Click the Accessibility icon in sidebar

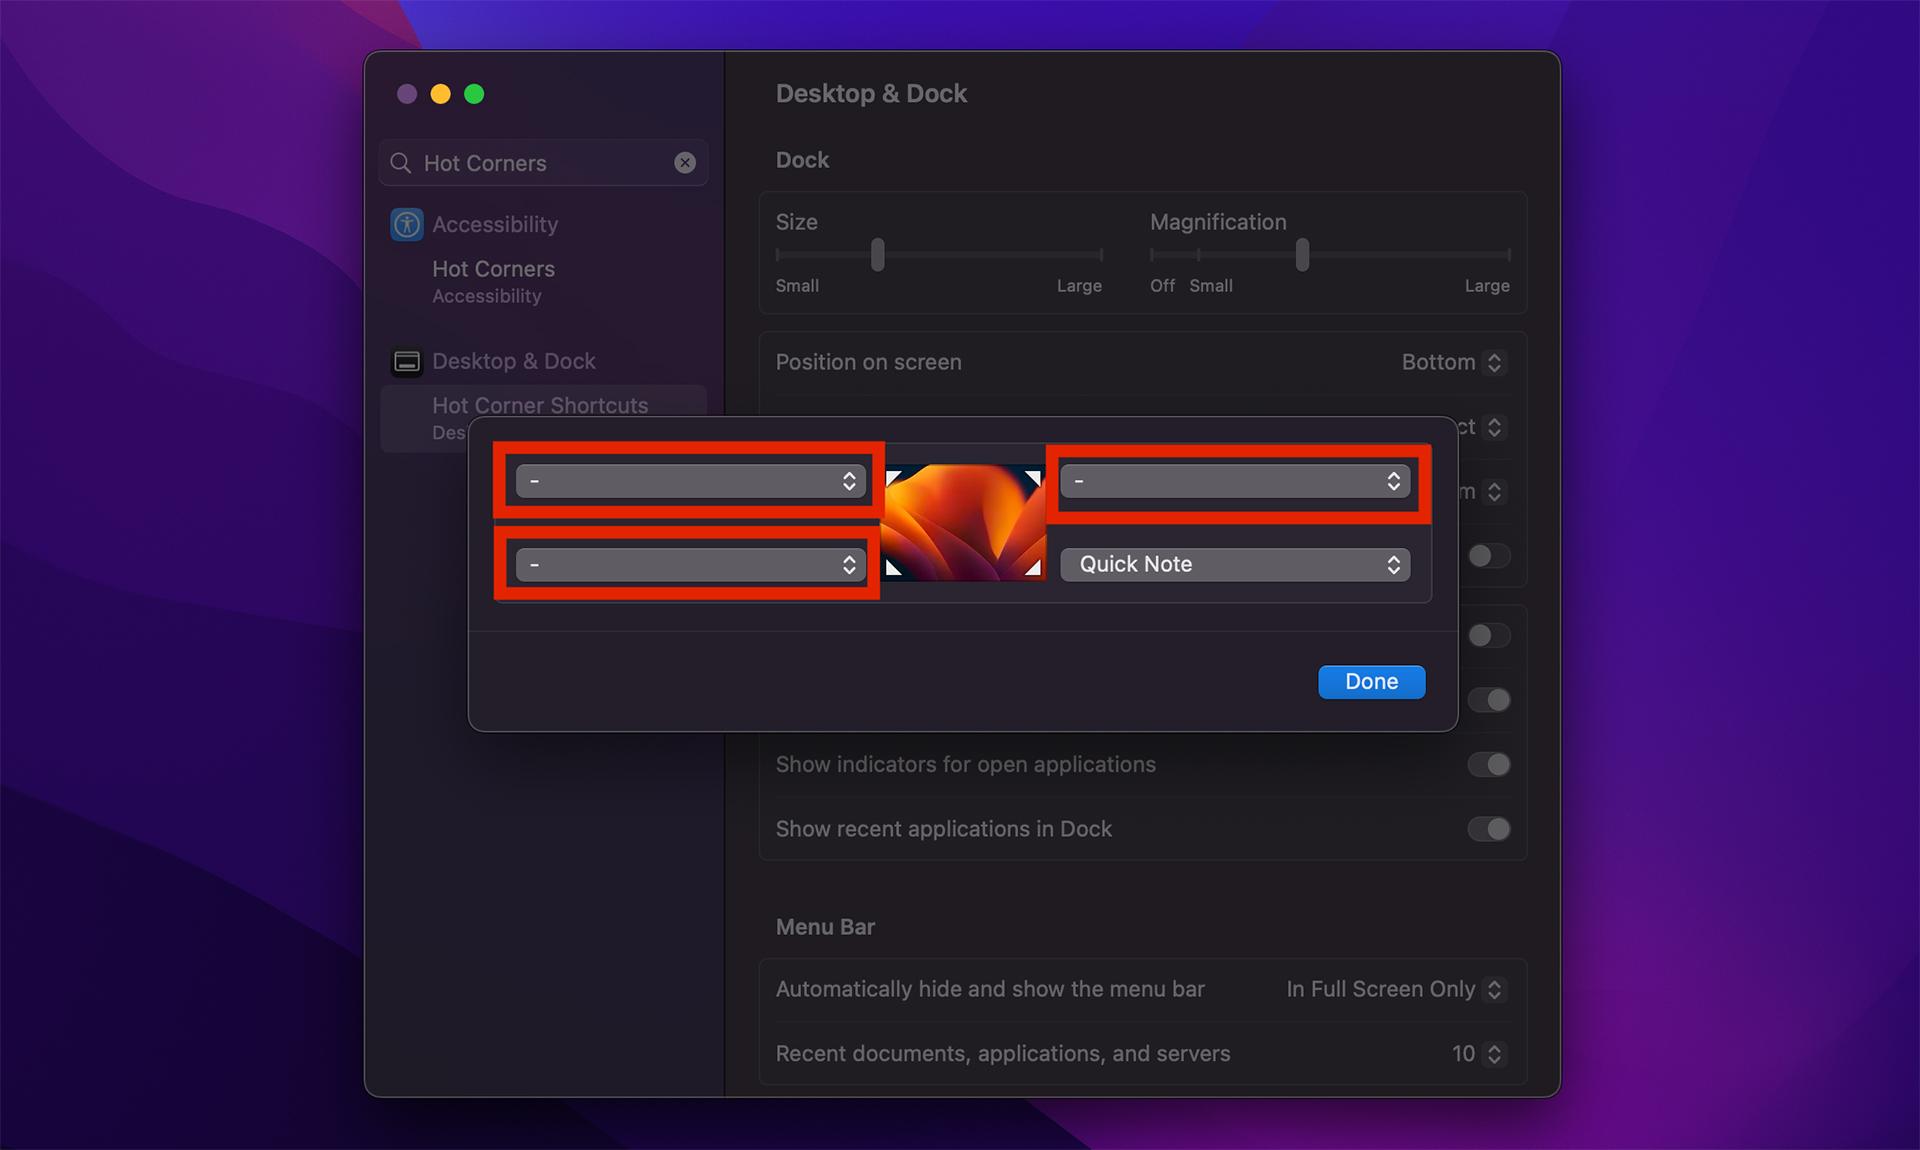coord(407,224)
